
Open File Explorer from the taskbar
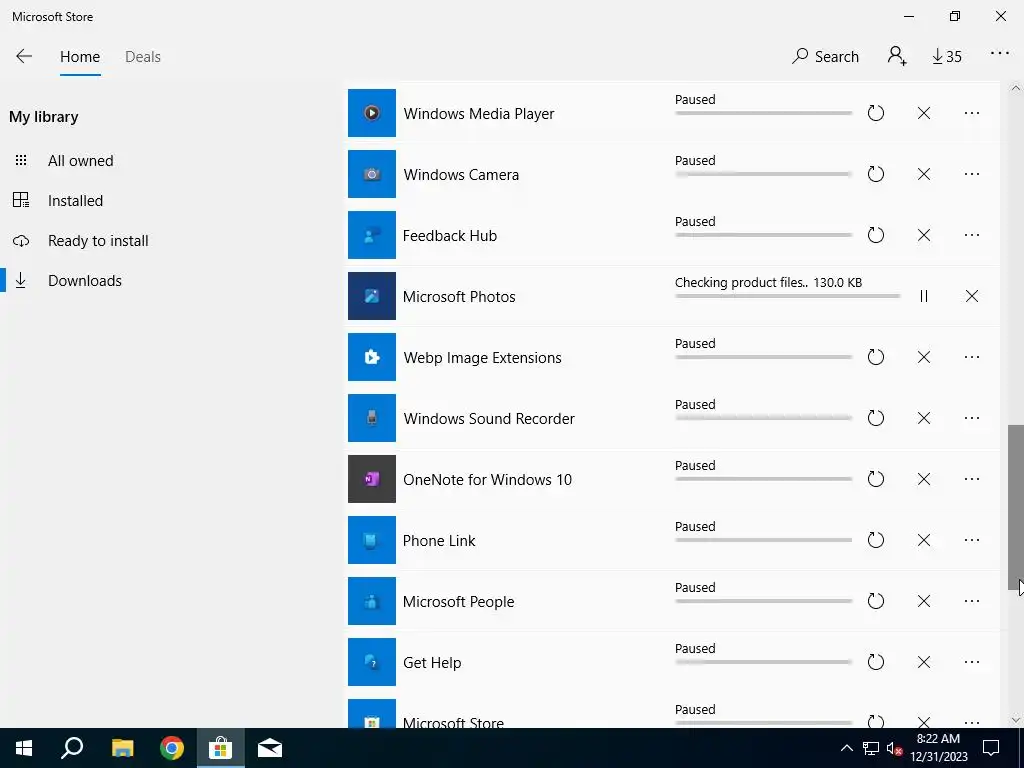(122, 748)
